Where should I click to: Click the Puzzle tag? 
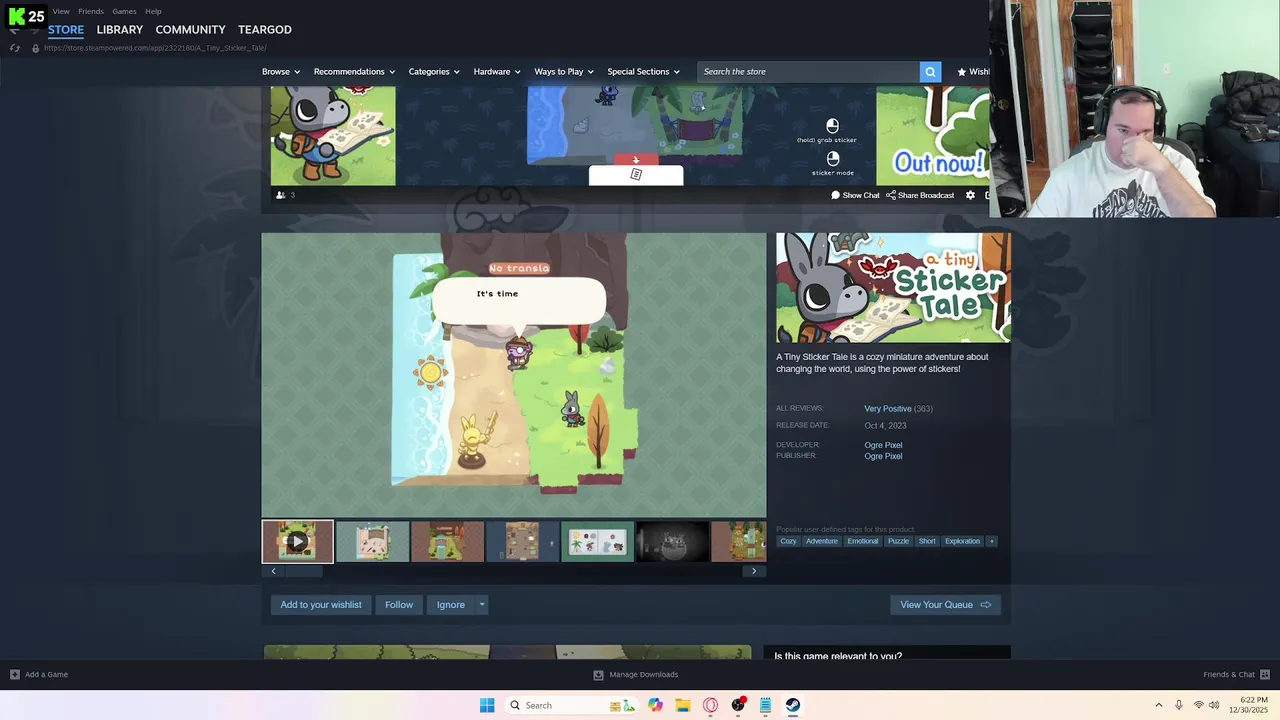[899, 541]
